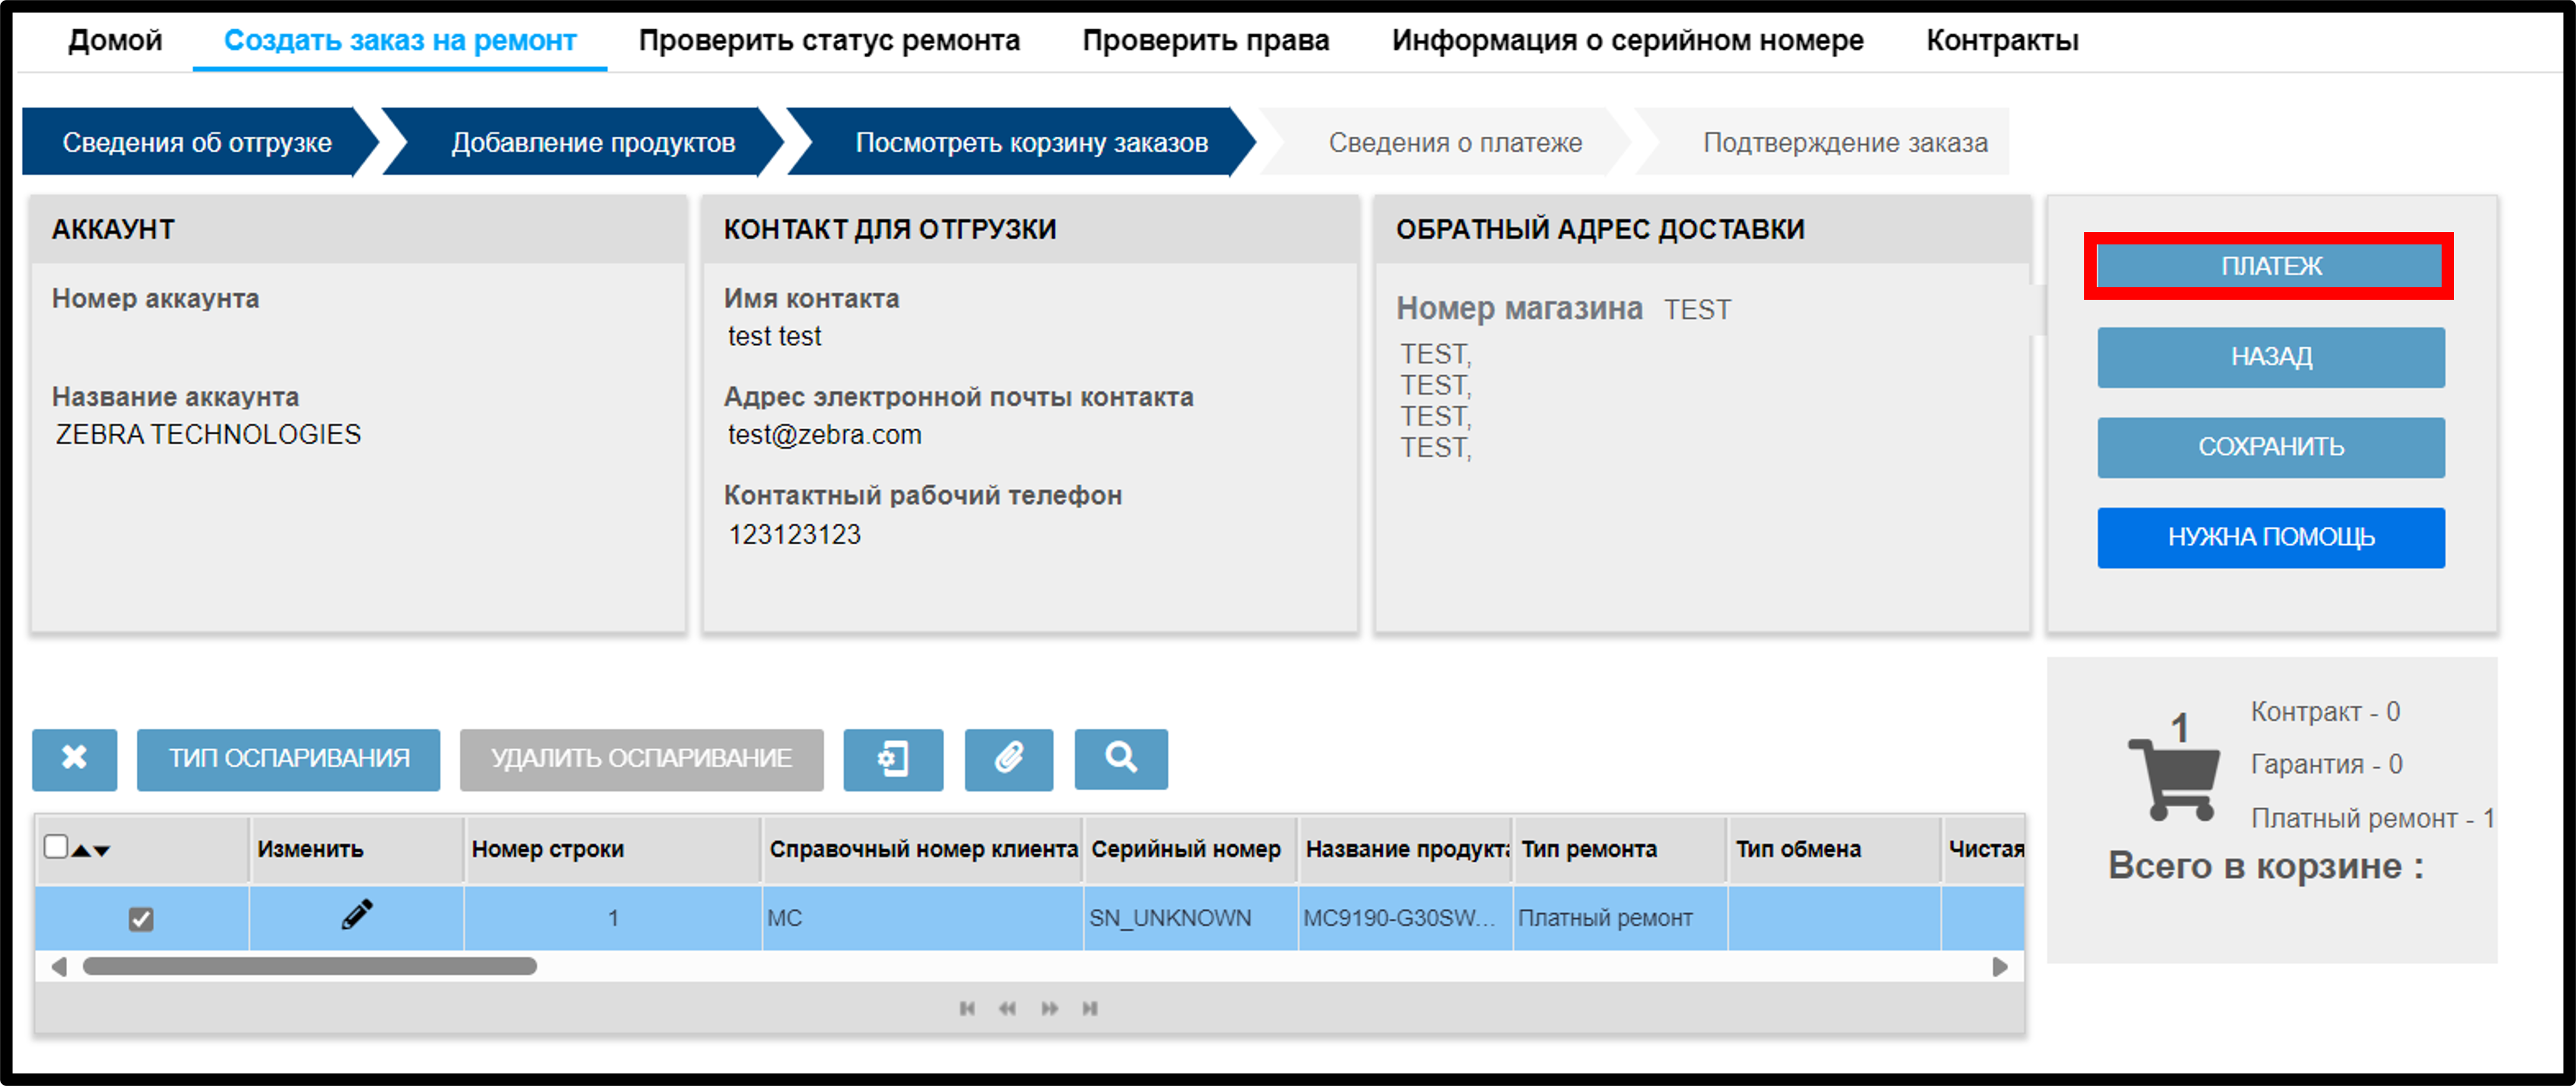Open Проверить права tab

tap(1206, 41)
